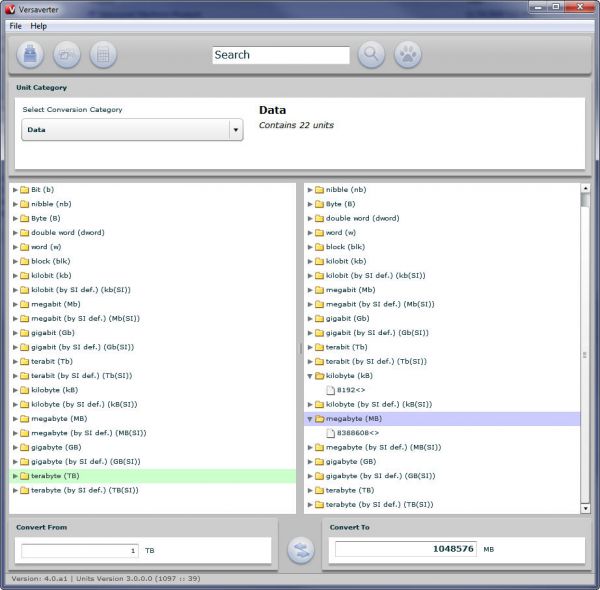
Task: Collapse megabyte (MB) in the right tree
Action: 310,419
